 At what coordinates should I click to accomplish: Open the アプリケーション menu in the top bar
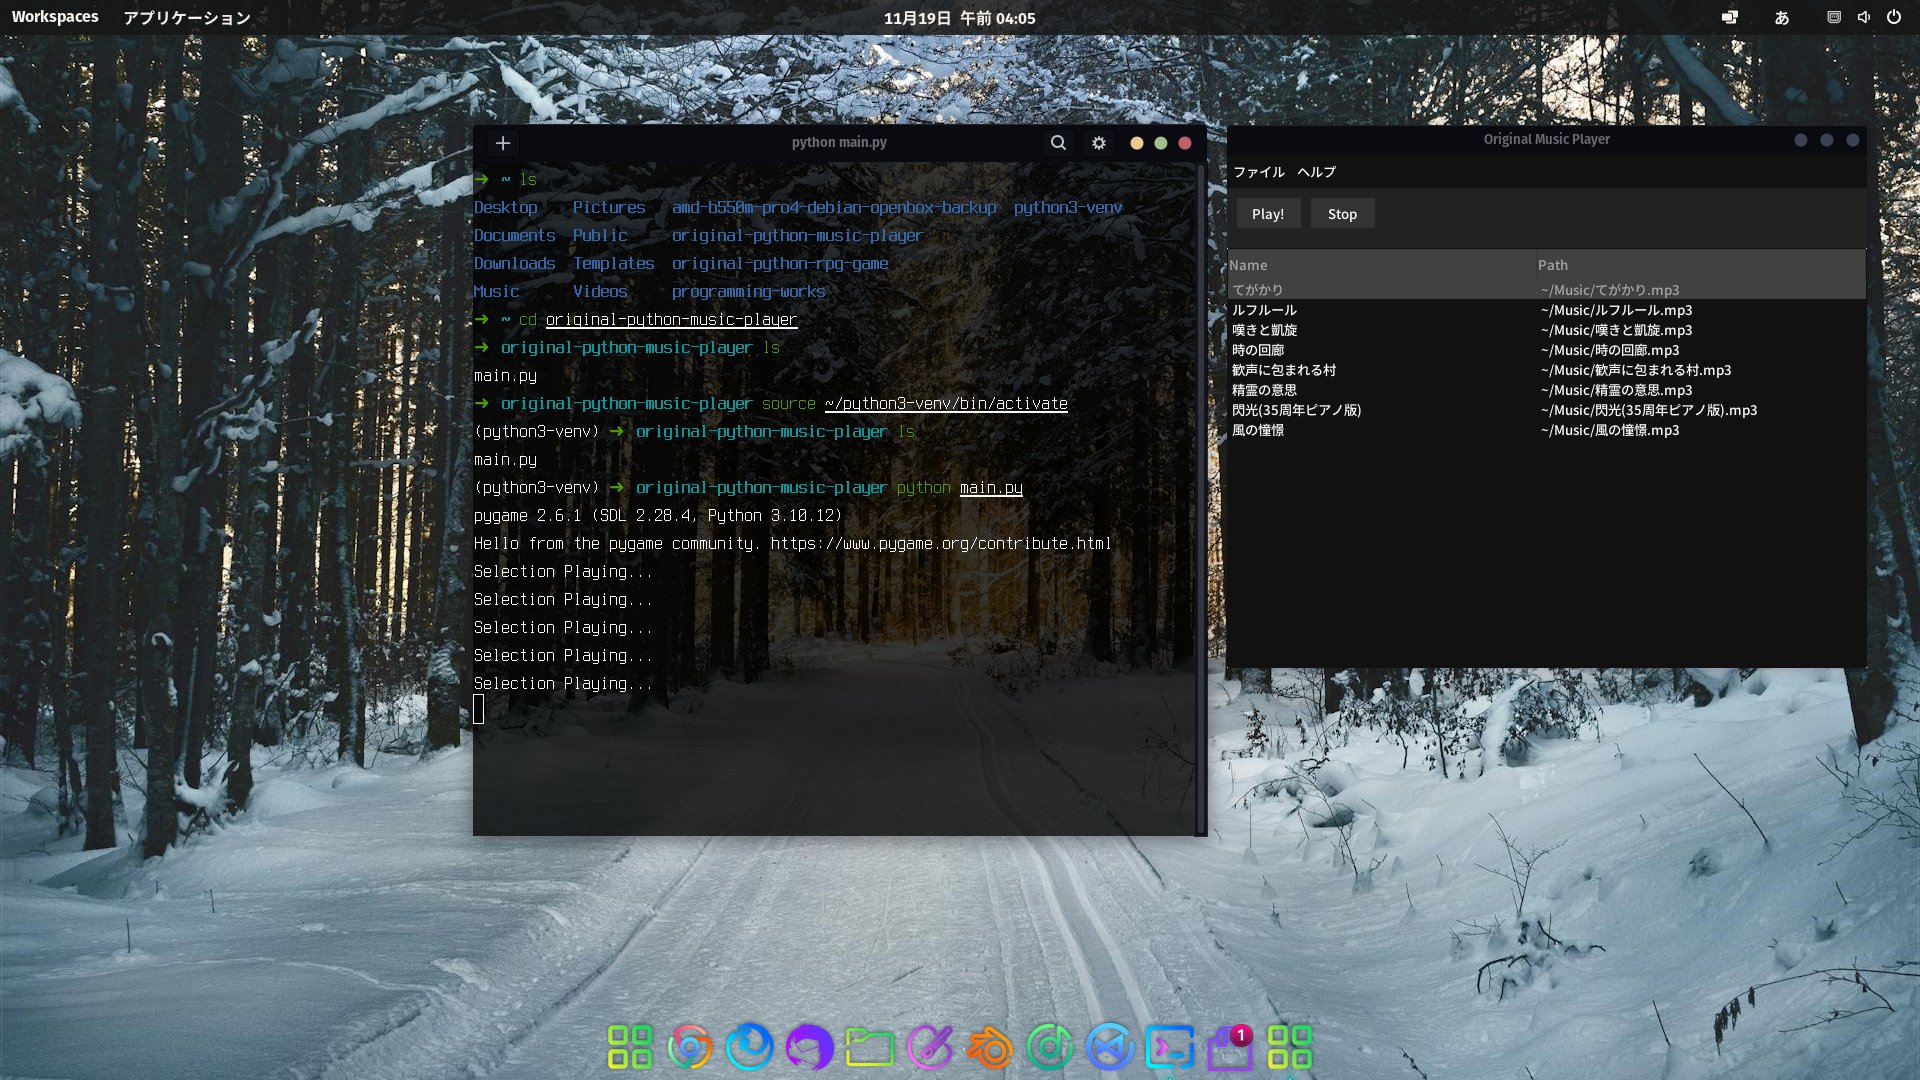[186, 16]
